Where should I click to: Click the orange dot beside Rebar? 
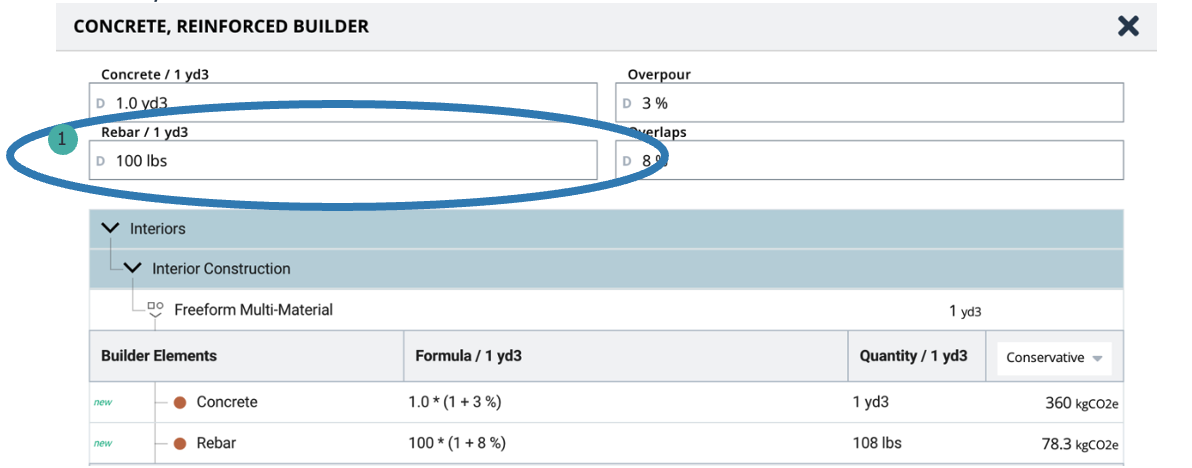click(x=181, y=443)
